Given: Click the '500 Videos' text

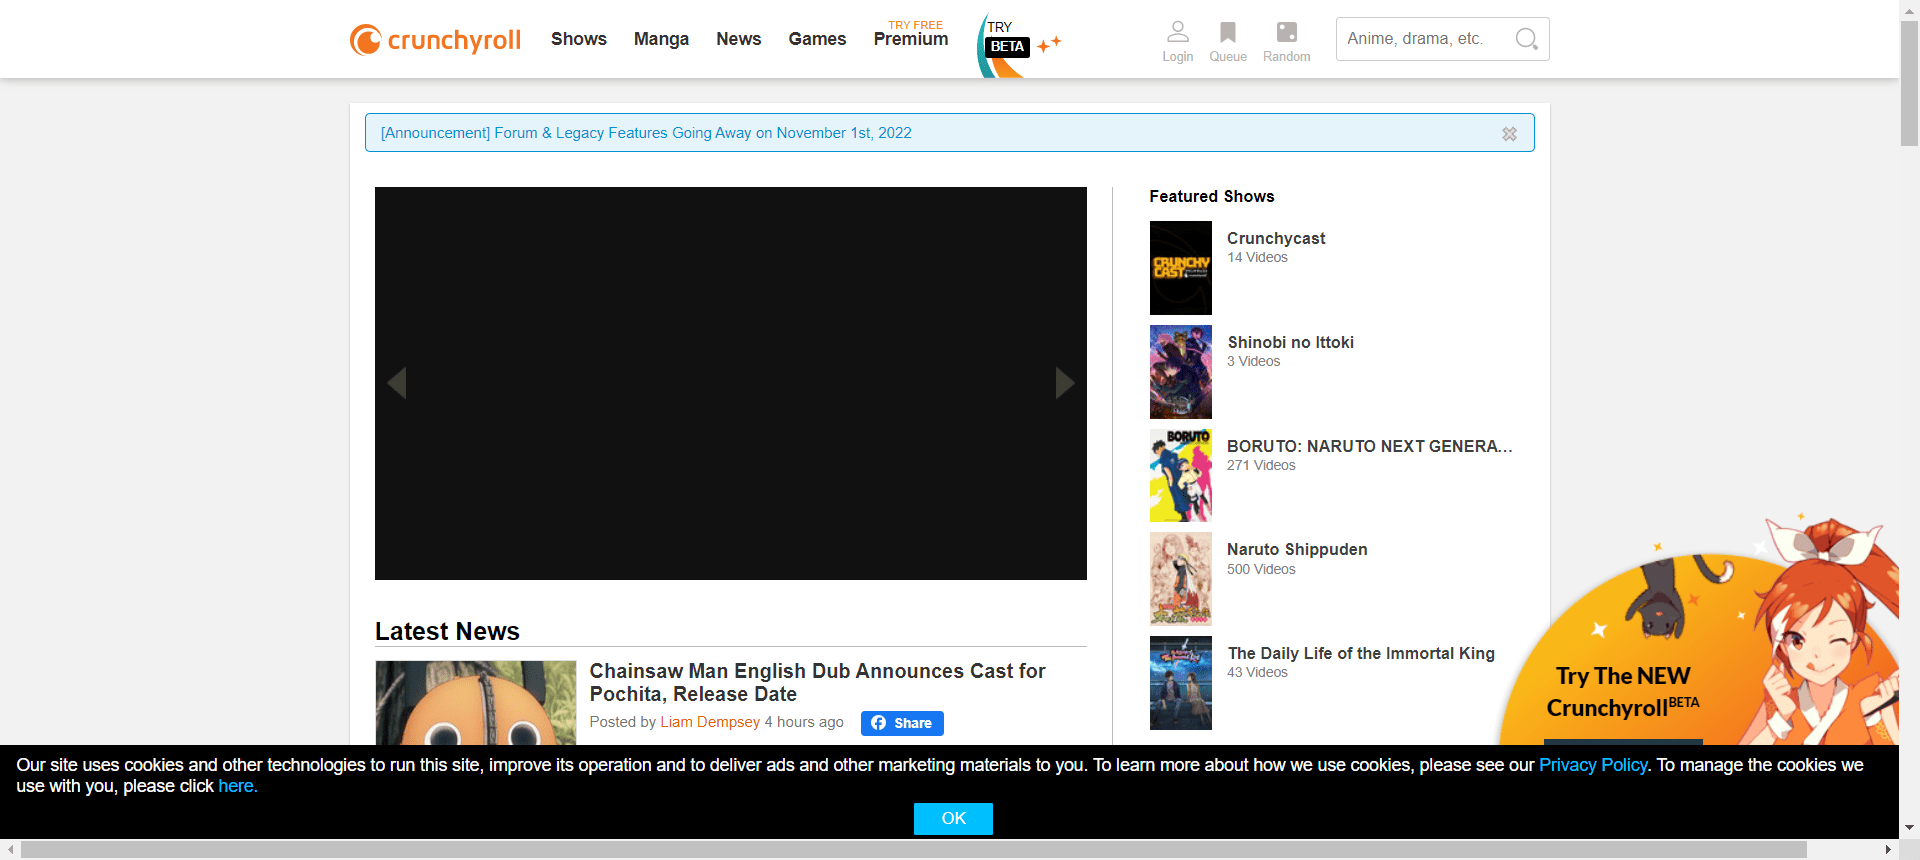Looking at the screenshot, I should (1261, 569).
